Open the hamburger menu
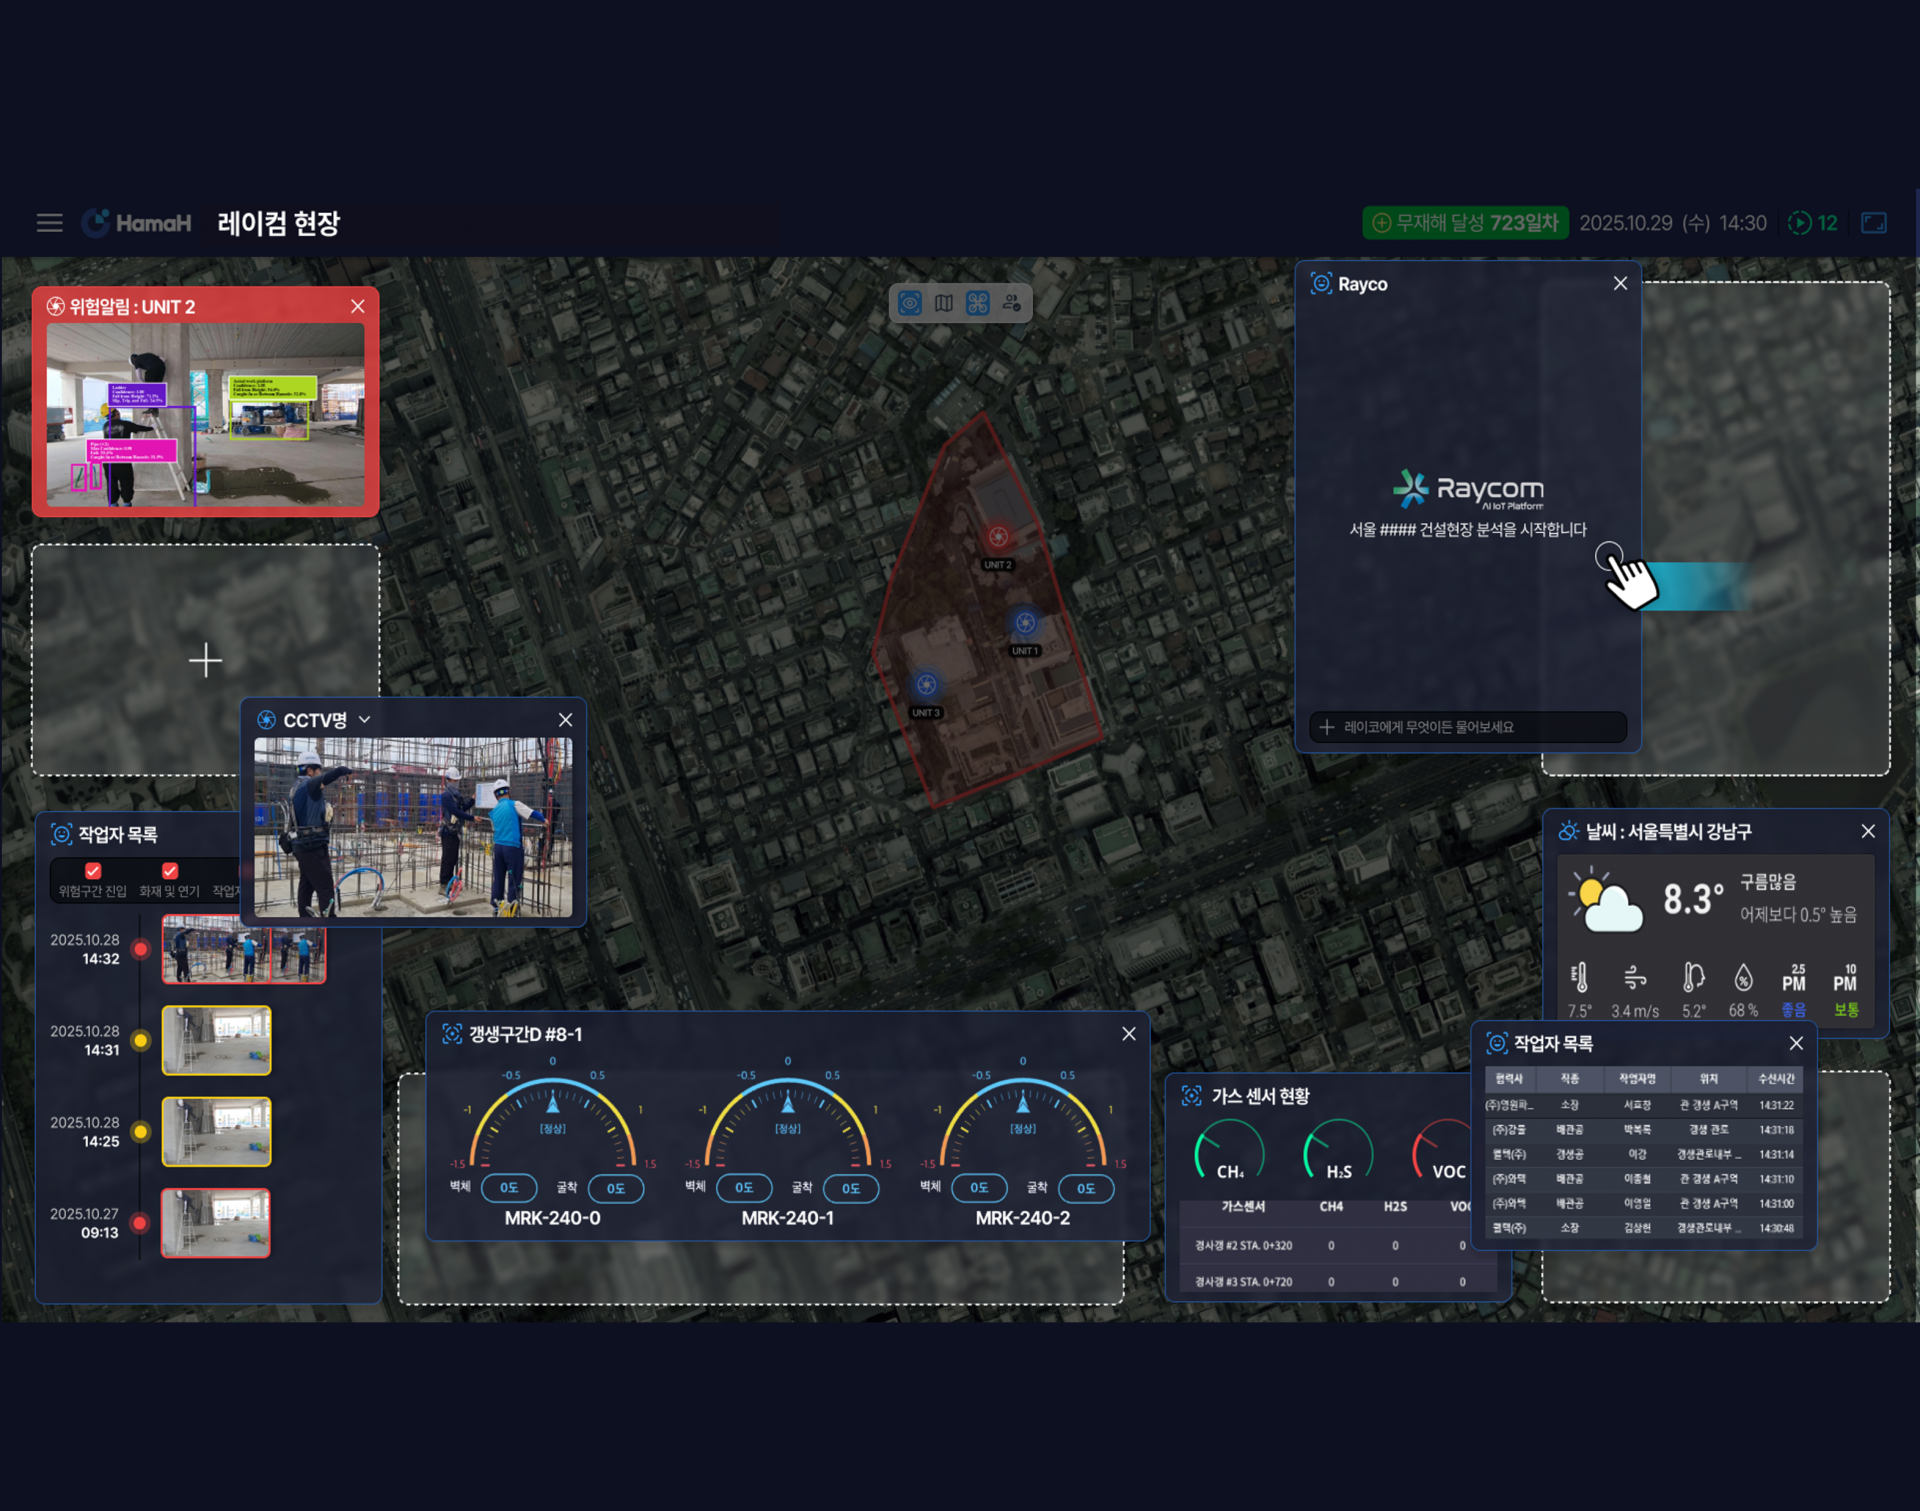1920x1511 pixels. tap(49, 223)
